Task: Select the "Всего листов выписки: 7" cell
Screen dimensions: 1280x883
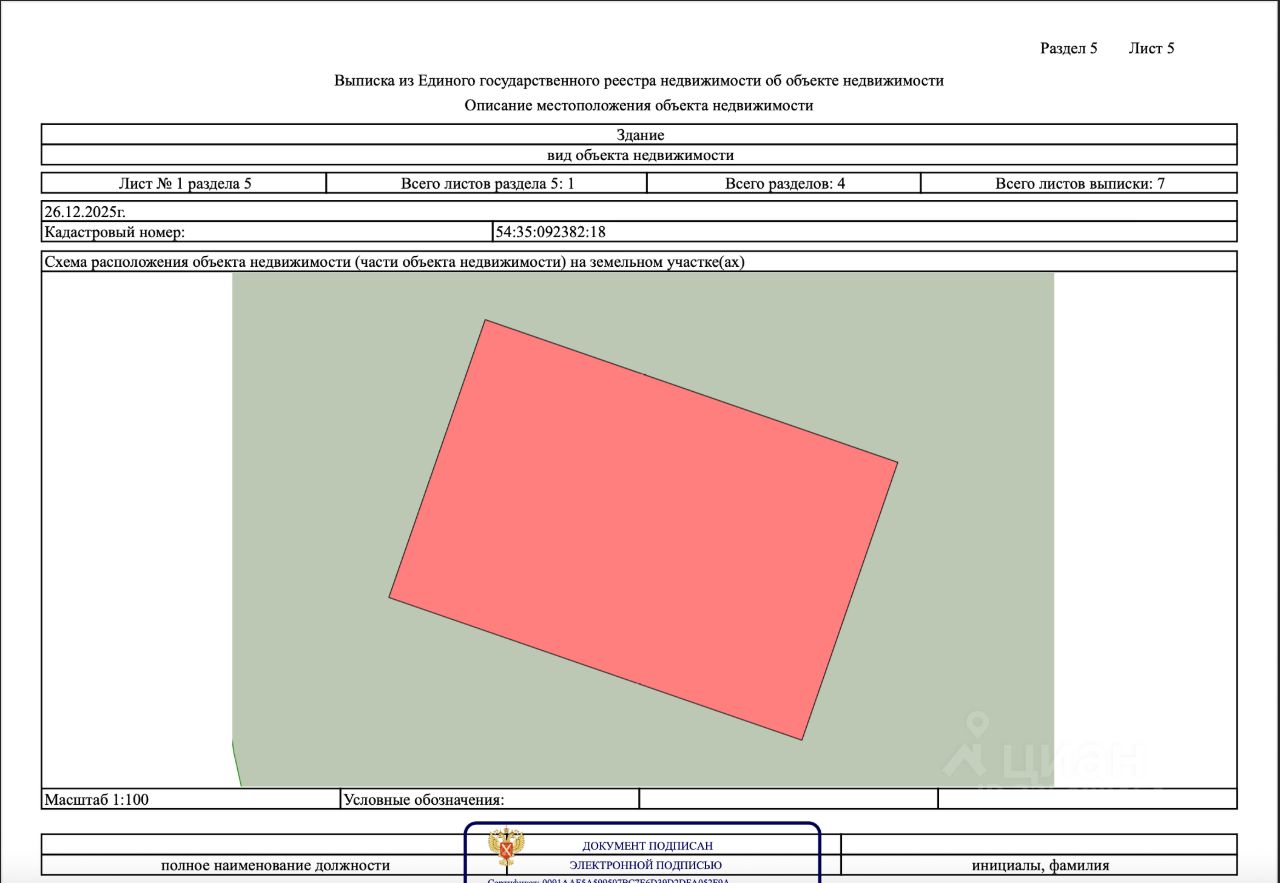Action: (x=1080, y=183)
